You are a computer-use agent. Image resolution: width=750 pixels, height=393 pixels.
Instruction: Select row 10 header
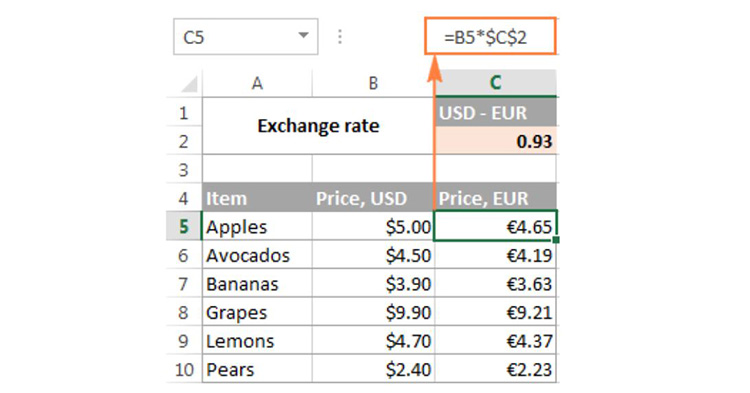[184, 369]
